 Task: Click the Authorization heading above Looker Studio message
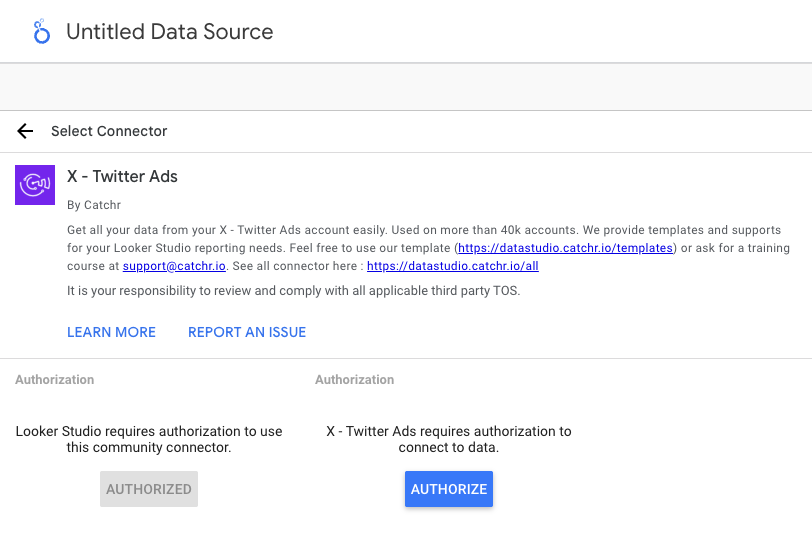(x=54, y=380)
